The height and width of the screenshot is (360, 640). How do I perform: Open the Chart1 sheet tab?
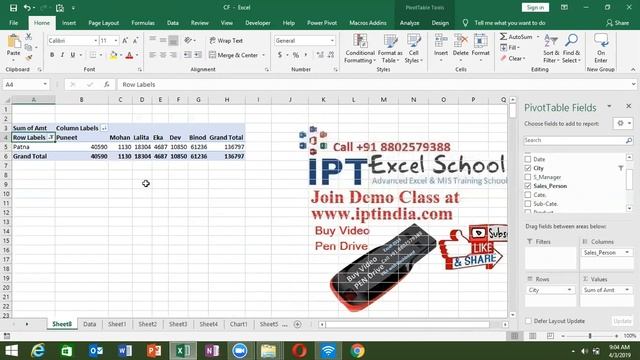(238, 324)
